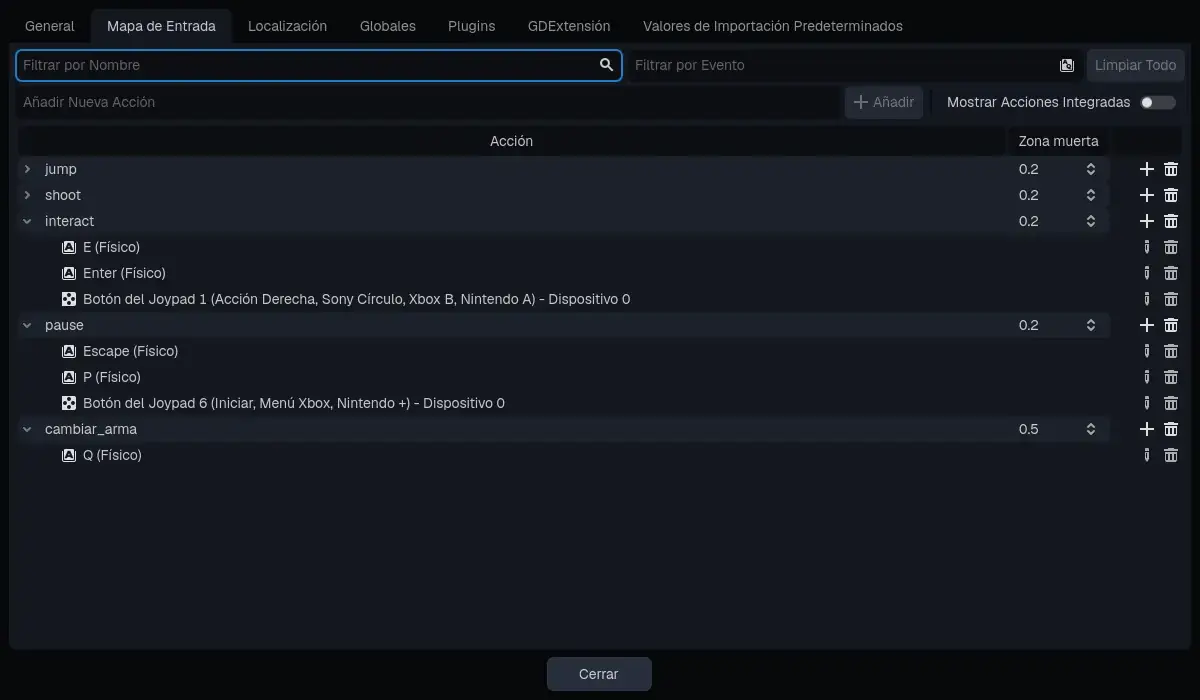Remove the Q (Físico) event
Viewport: 1200px width, 700px height.
point(1171,455)
